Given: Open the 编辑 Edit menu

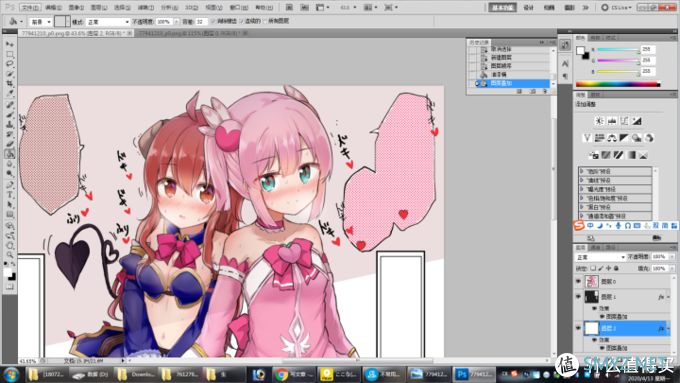Looking at the screenshot, I should pos(53,7).
